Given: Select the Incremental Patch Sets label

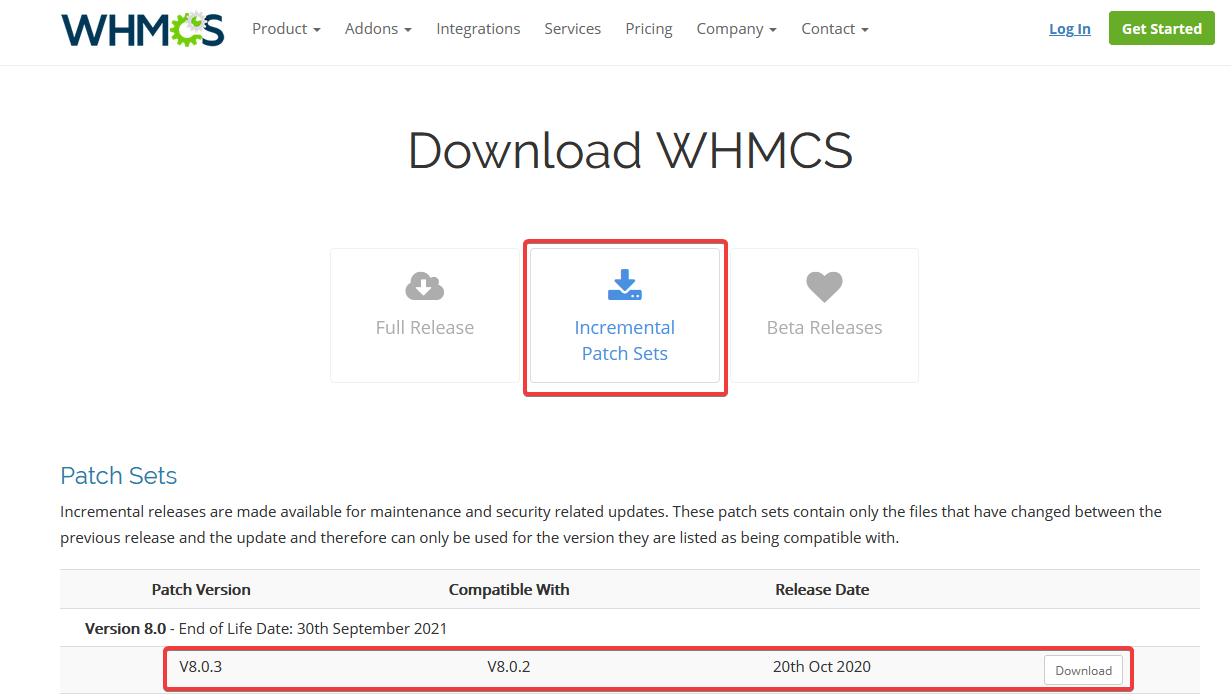Looking at the screenshot, I should [x=625, y=340].
